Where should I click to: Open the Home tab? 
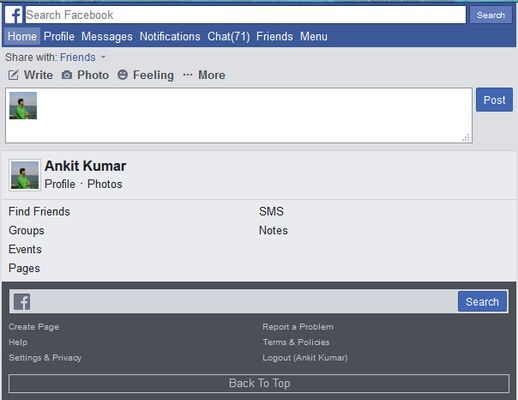22,36
